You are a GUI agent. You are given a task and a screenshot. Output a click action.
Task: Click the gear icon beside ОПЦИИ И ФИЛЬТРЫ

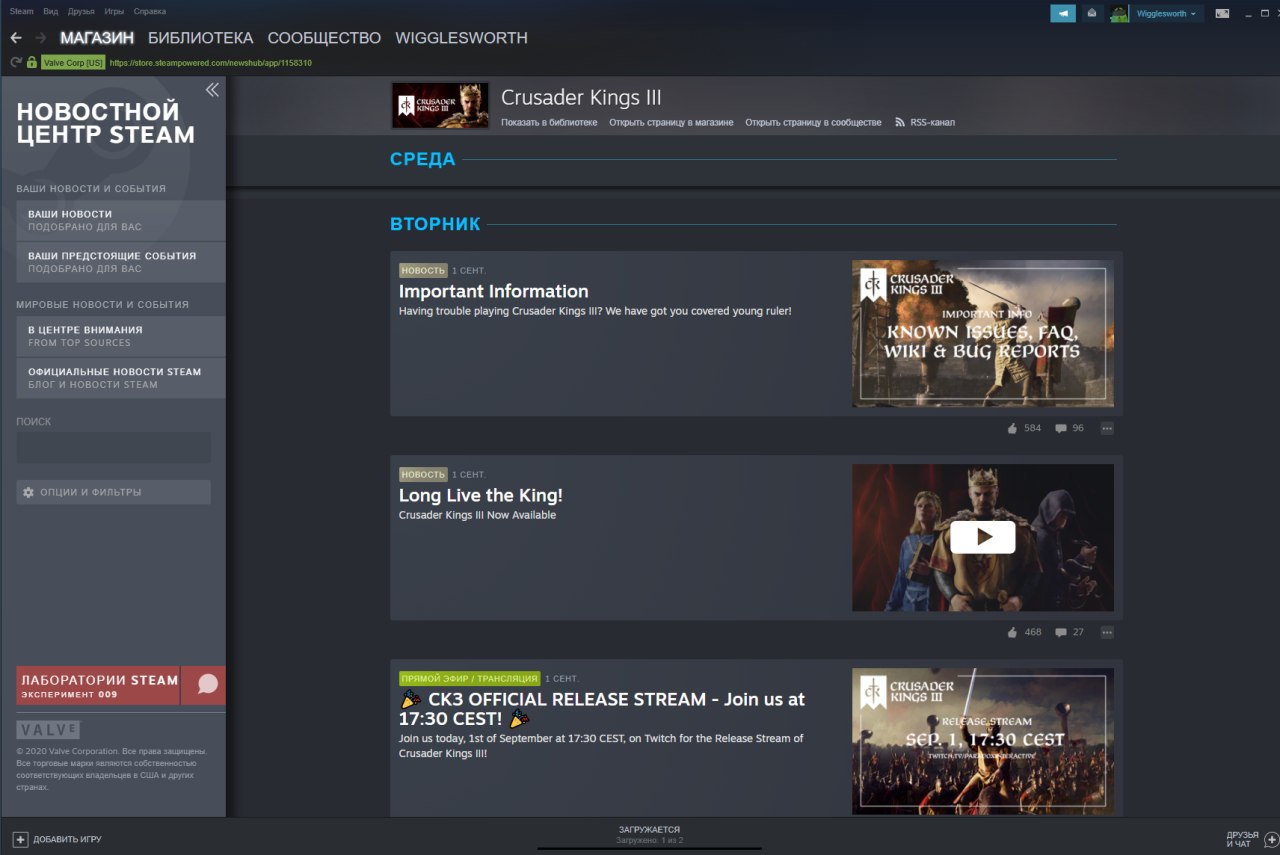[x=28, y=492]
